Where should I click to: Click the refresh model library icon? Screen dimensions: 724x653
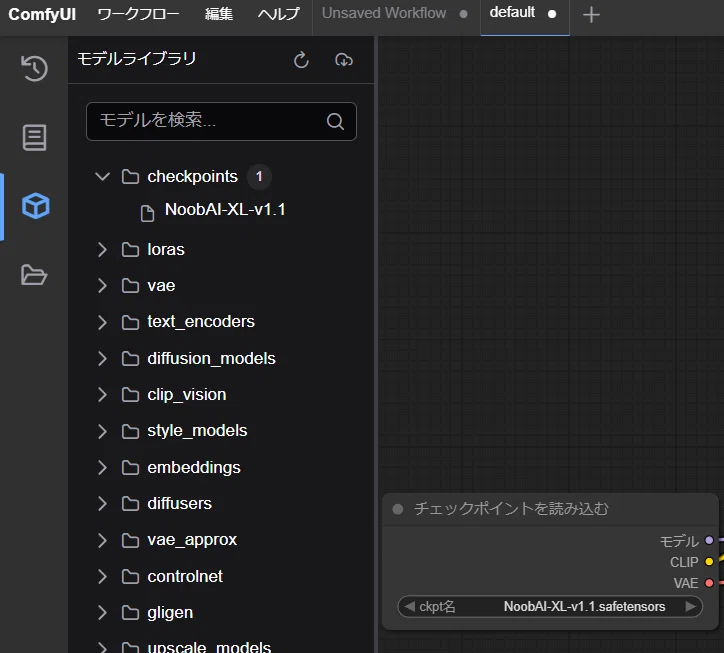(301, 60)
